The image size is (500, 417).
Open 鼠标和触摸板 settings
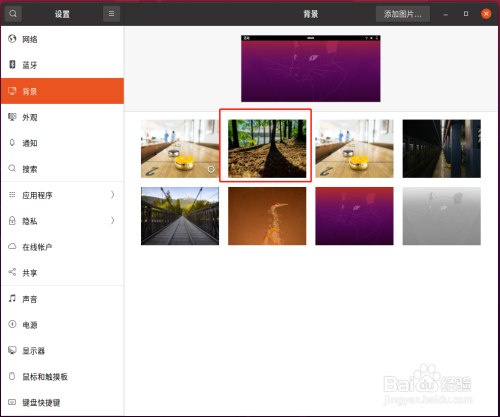(x=62, y=377)
